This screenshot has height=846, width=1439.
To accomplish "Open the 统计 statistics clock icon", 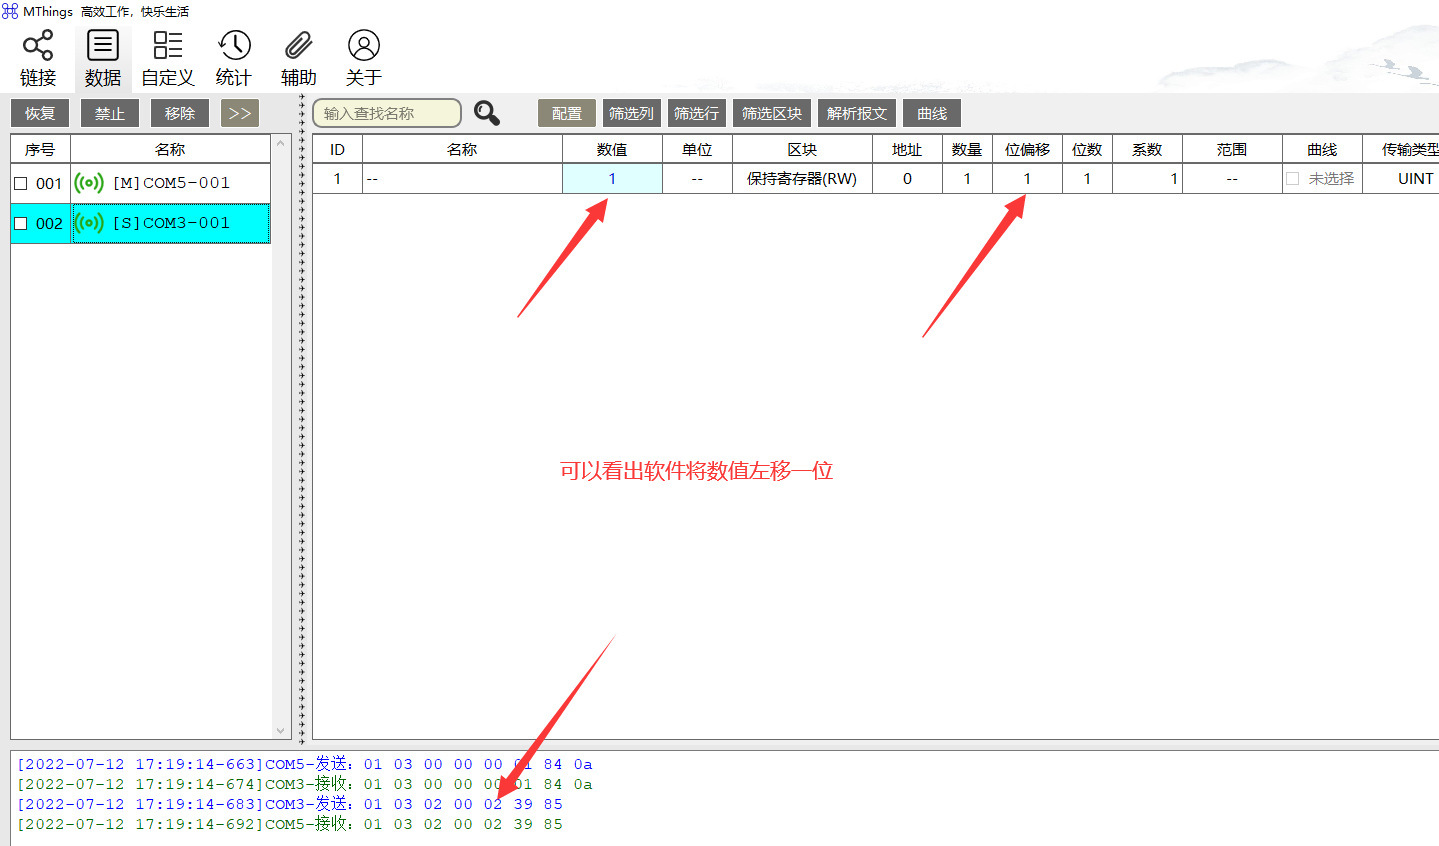I will click(x=233, y=44).
